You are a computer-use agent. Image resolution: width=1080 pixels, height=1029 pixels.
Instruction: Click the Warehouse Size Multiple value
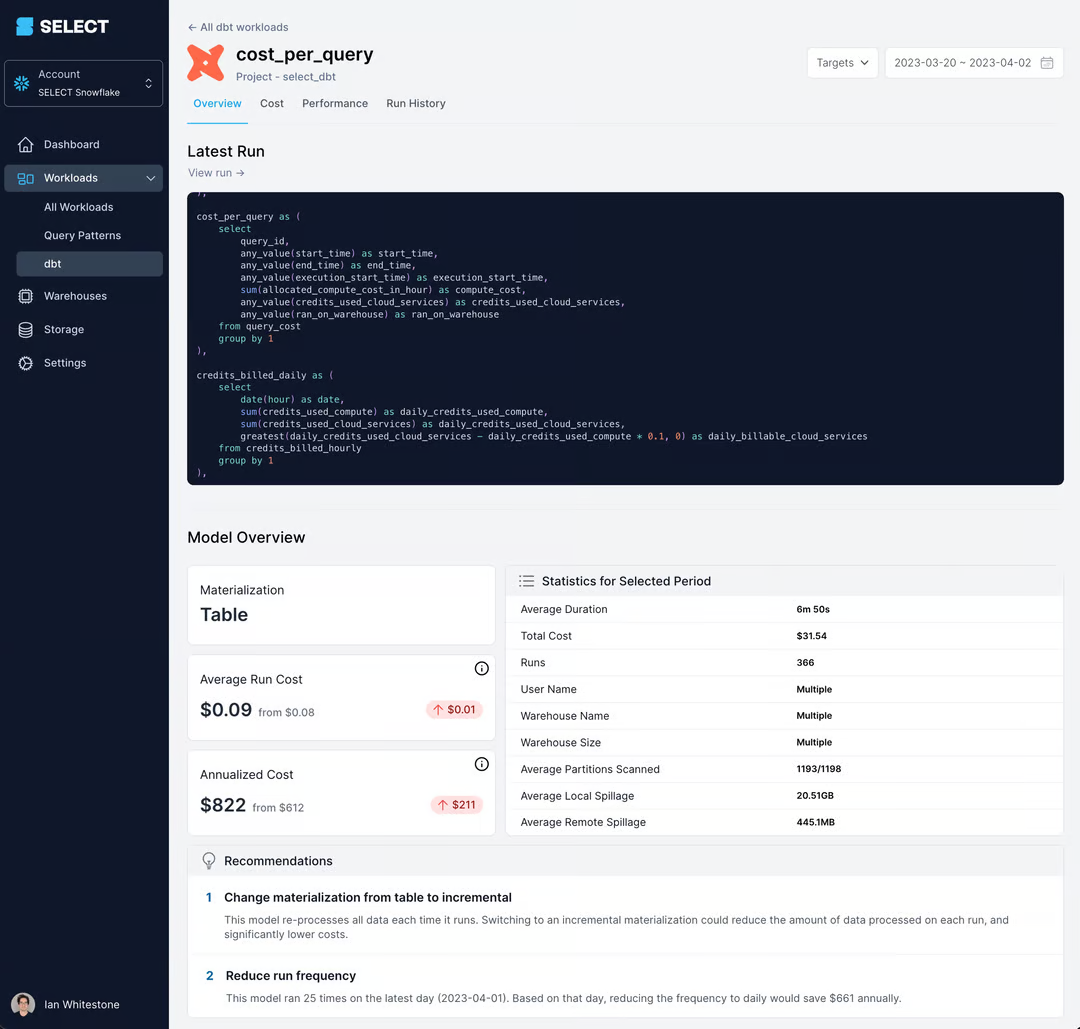coord(814,742)
